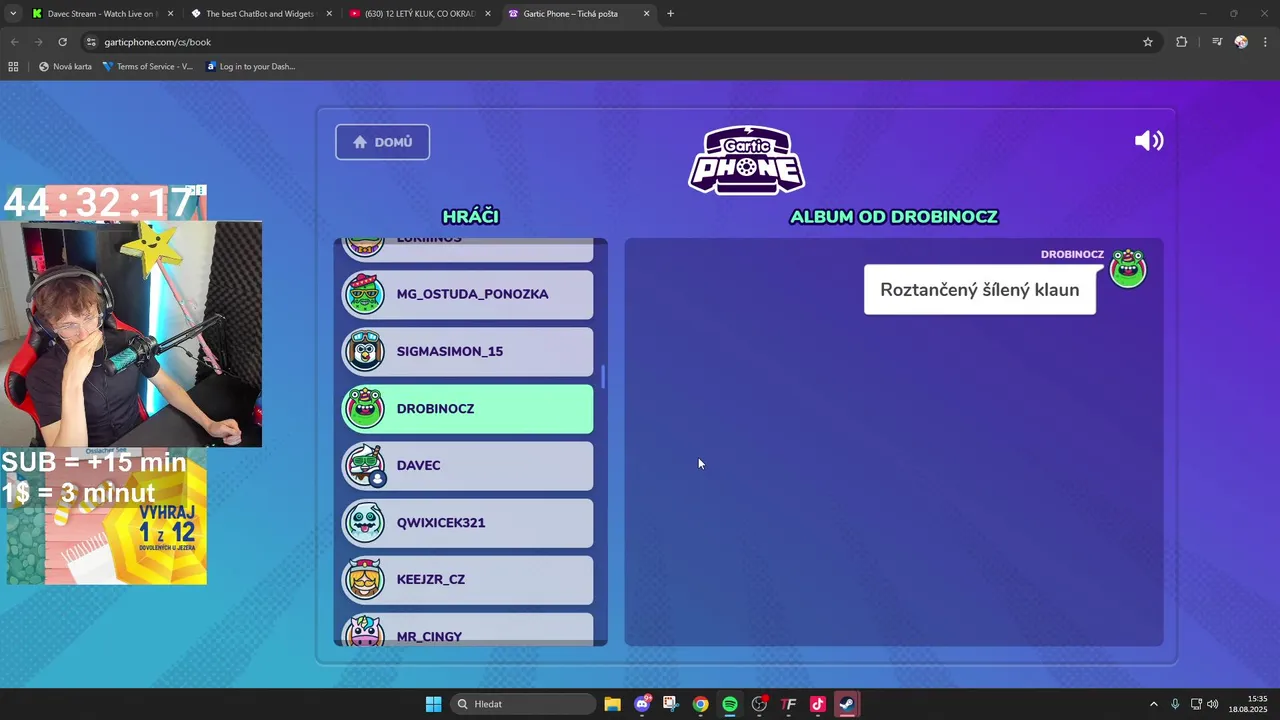Go back in browser history

(x=14, y=42)
